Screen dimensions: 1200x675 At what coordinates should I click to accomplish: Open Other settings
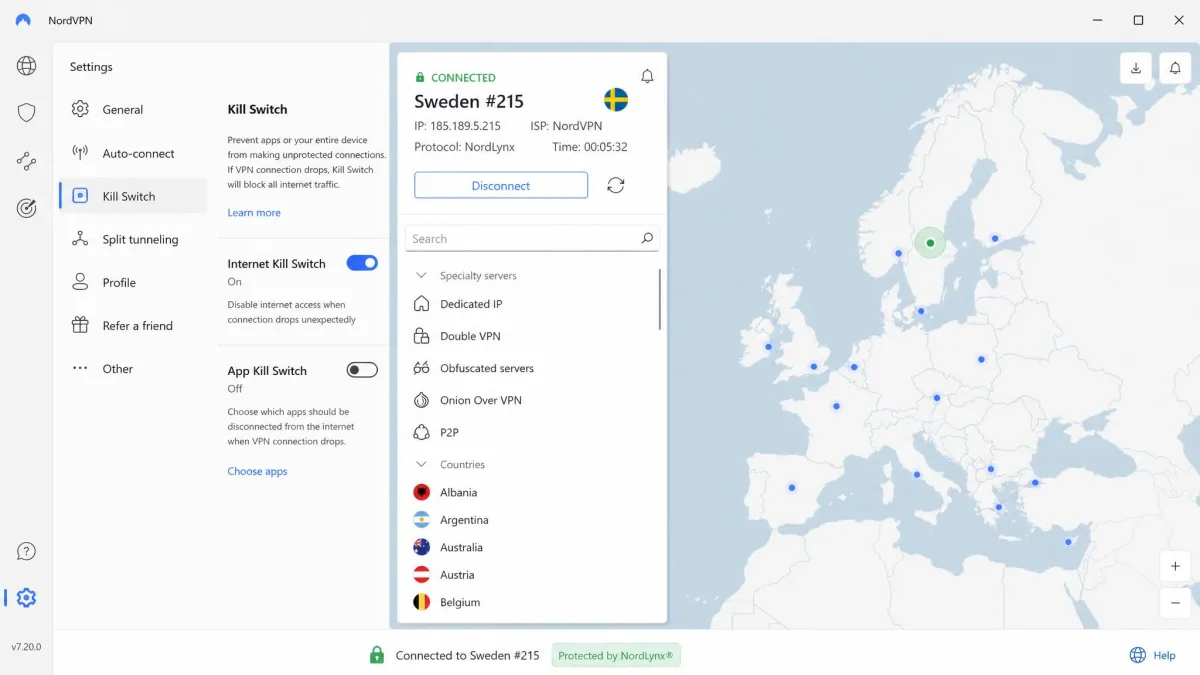coord(133,368)
